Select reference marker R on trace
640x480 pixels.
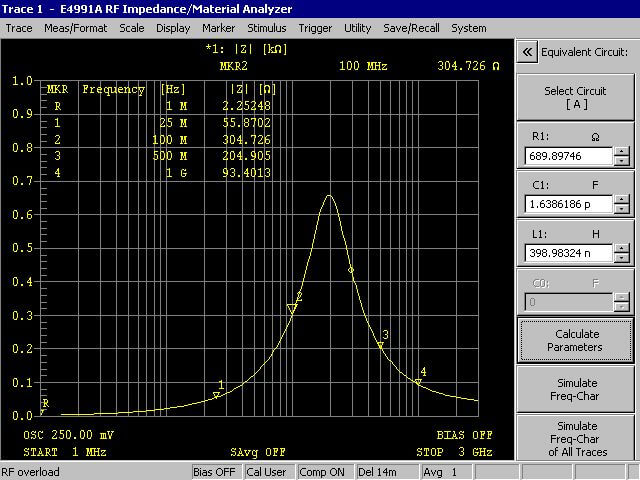coord(42,412)
